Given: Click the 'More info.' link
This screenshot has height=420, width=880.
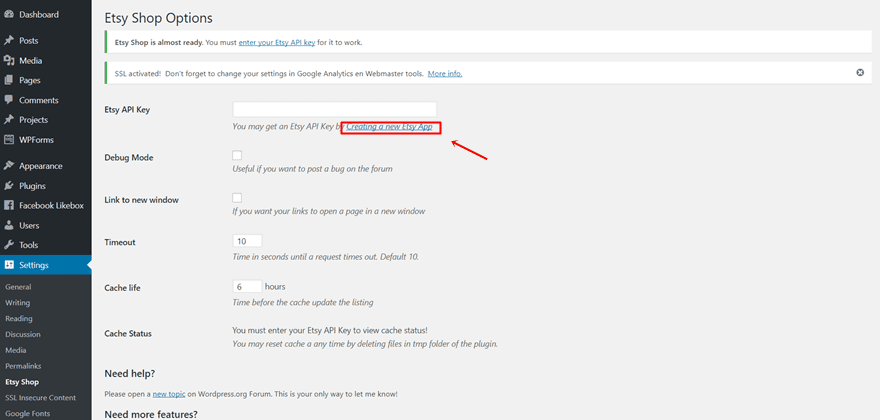Looking at the screenshot, I should (x=444, y=74).
